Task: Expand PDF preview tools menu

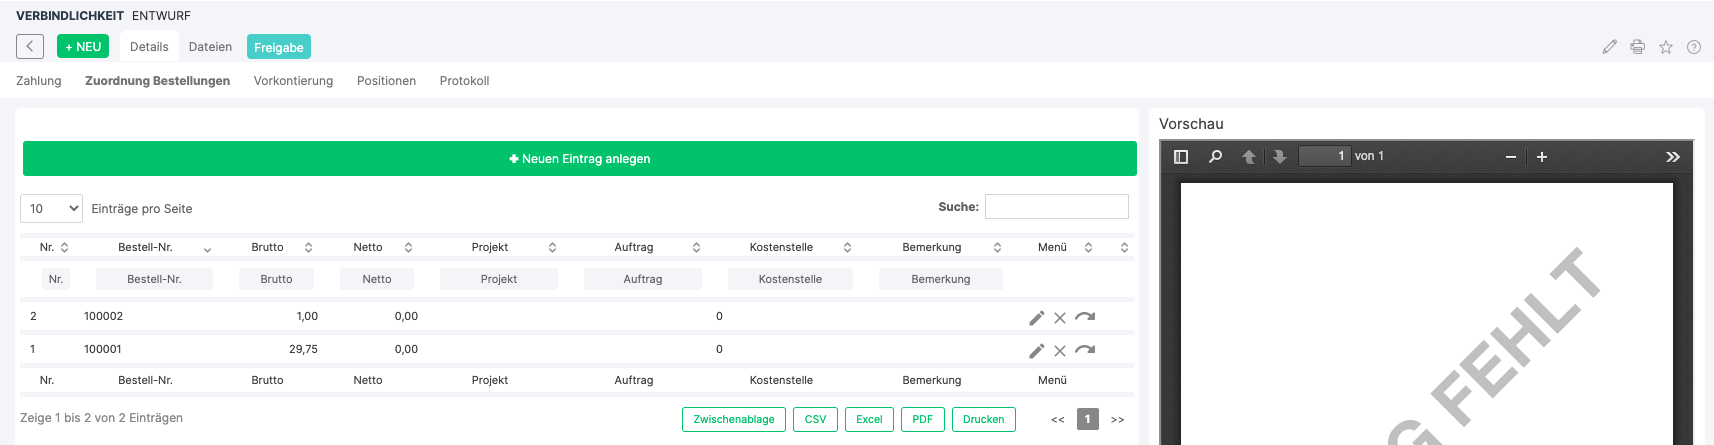Action: pos(1672,157)
